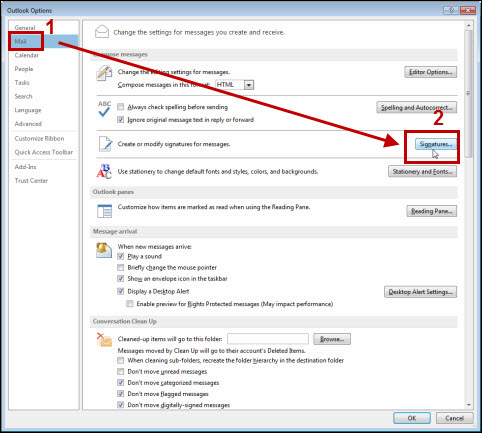Close the Outlook Options dialog
The width and height of the screenshot is (482, 433).
click(x=467, y=10)
